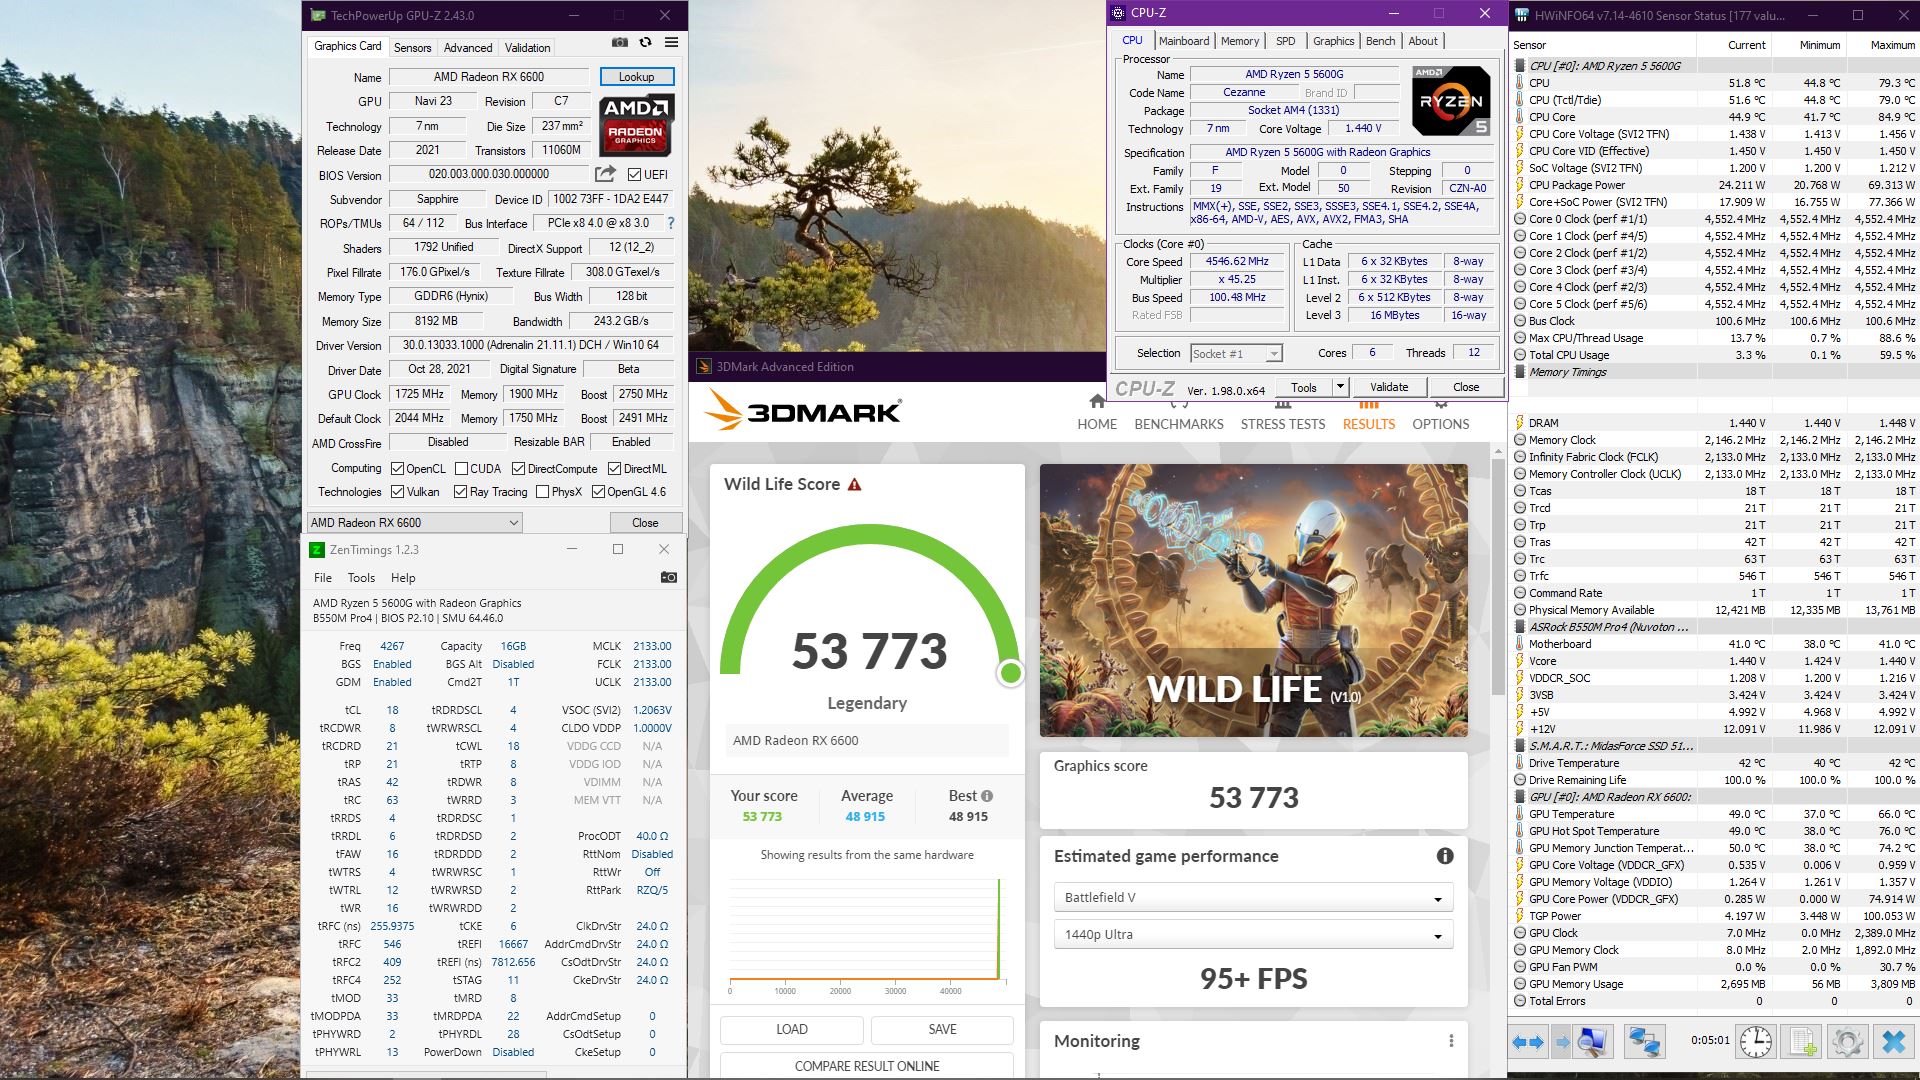1920x1080 pixels.
Task: Go to 3DMark BENCHMARKS section
Action: pyautogui.click(x=1179, y=424)
